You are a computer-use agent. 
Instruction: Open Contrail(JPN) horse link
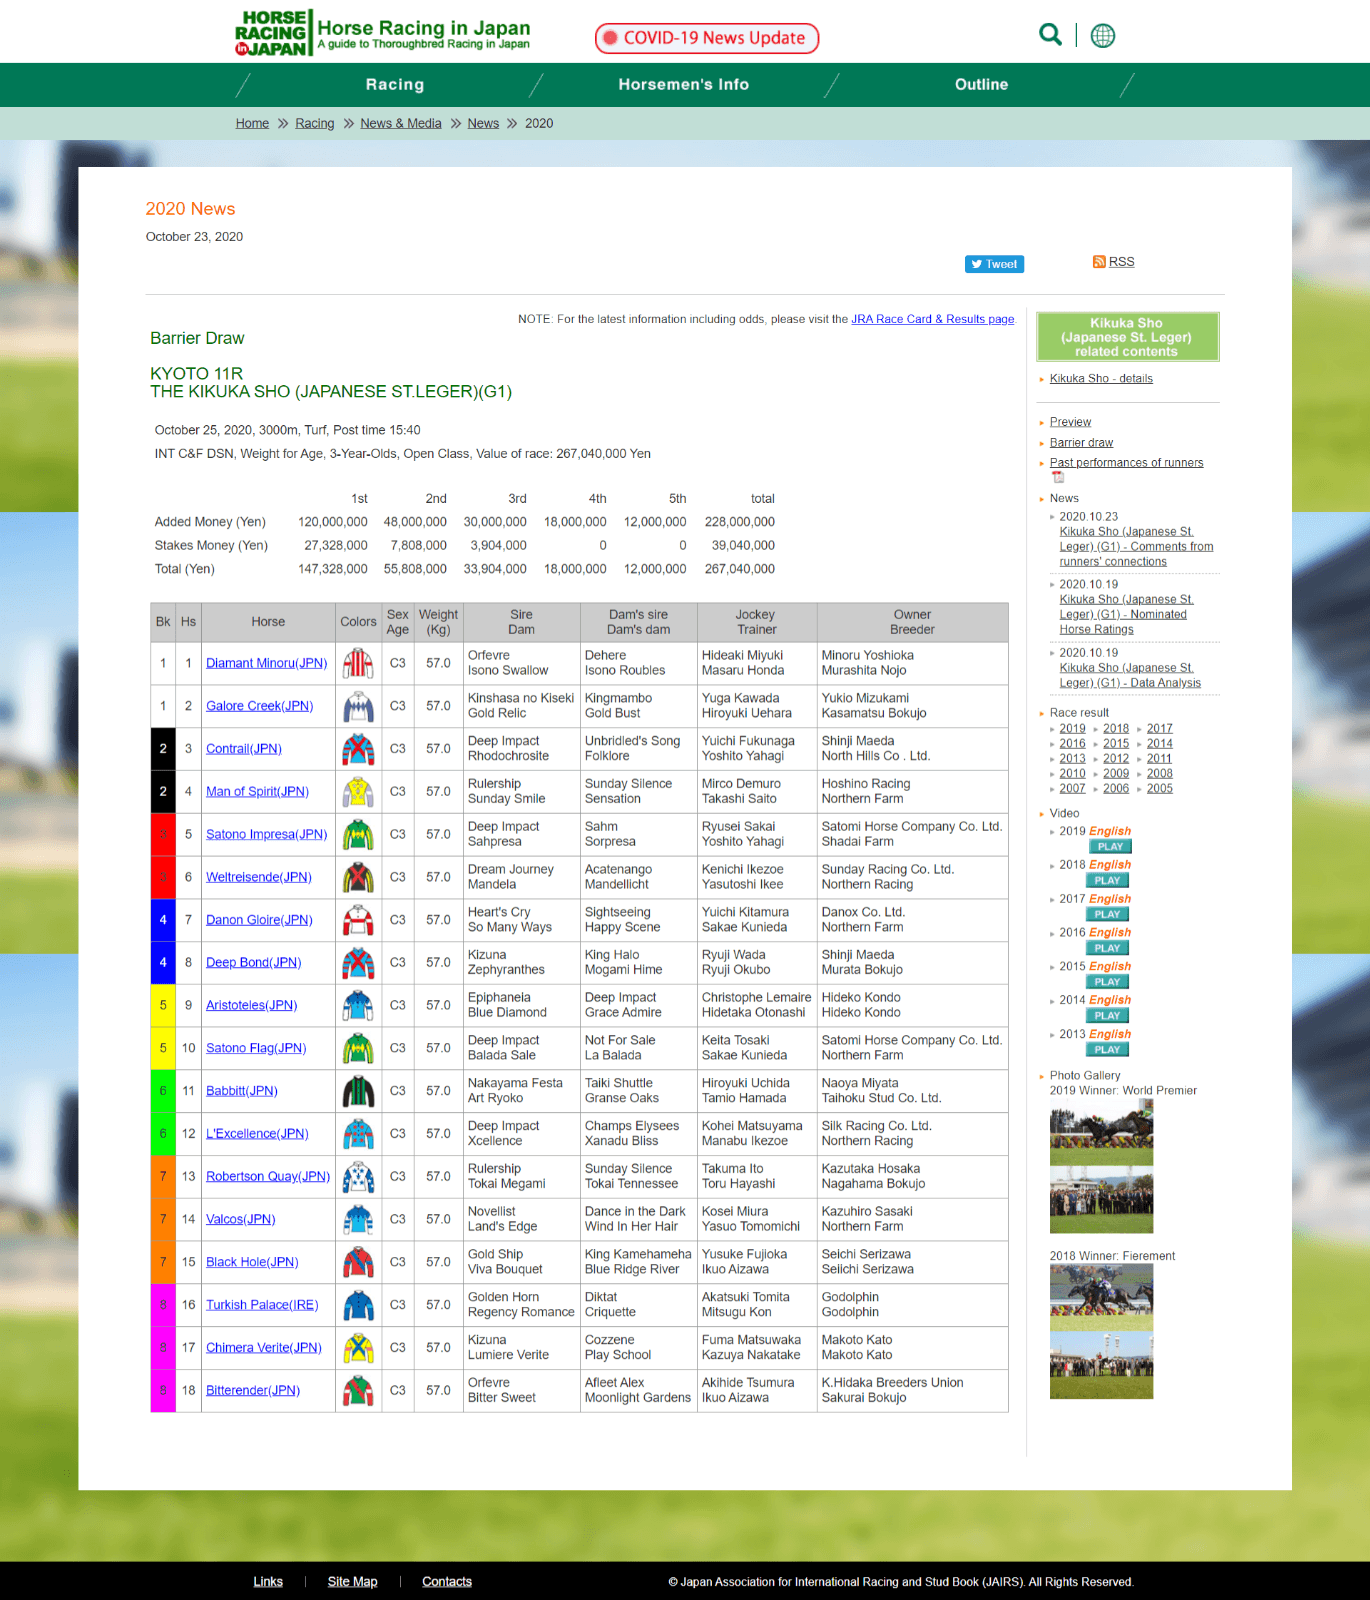(244, 749)
